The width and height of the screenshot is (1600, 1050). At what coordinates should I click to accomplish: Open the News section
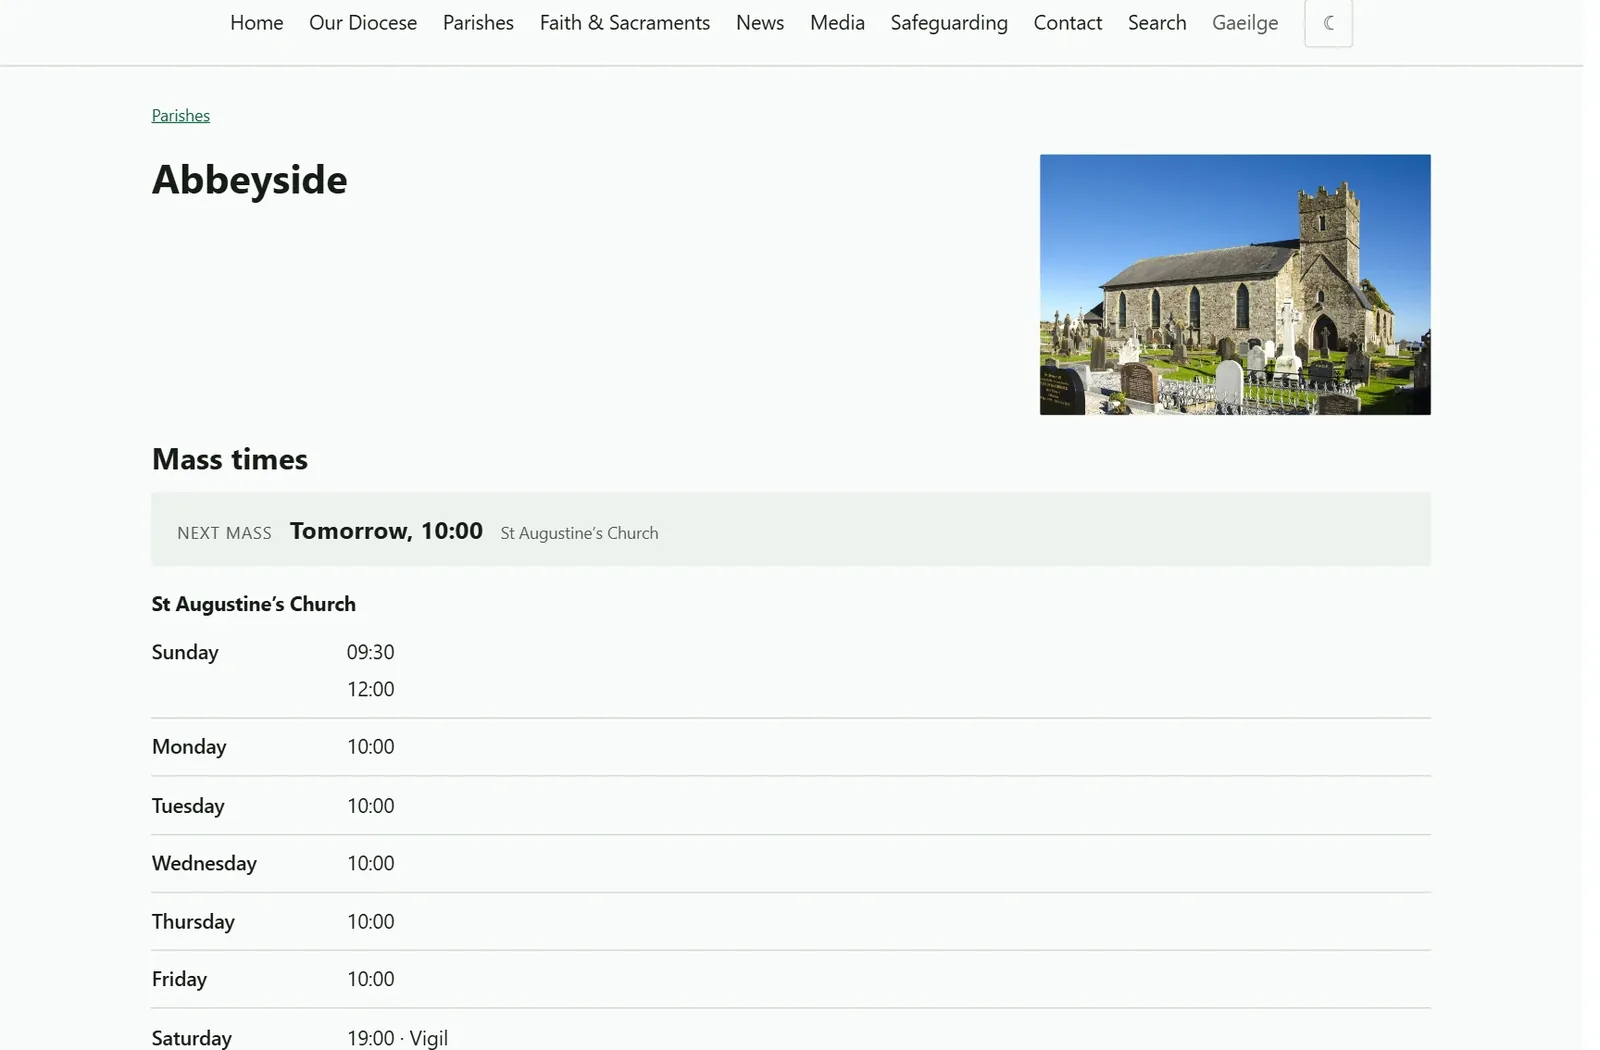pyautogui.click(x=760, y=23)
